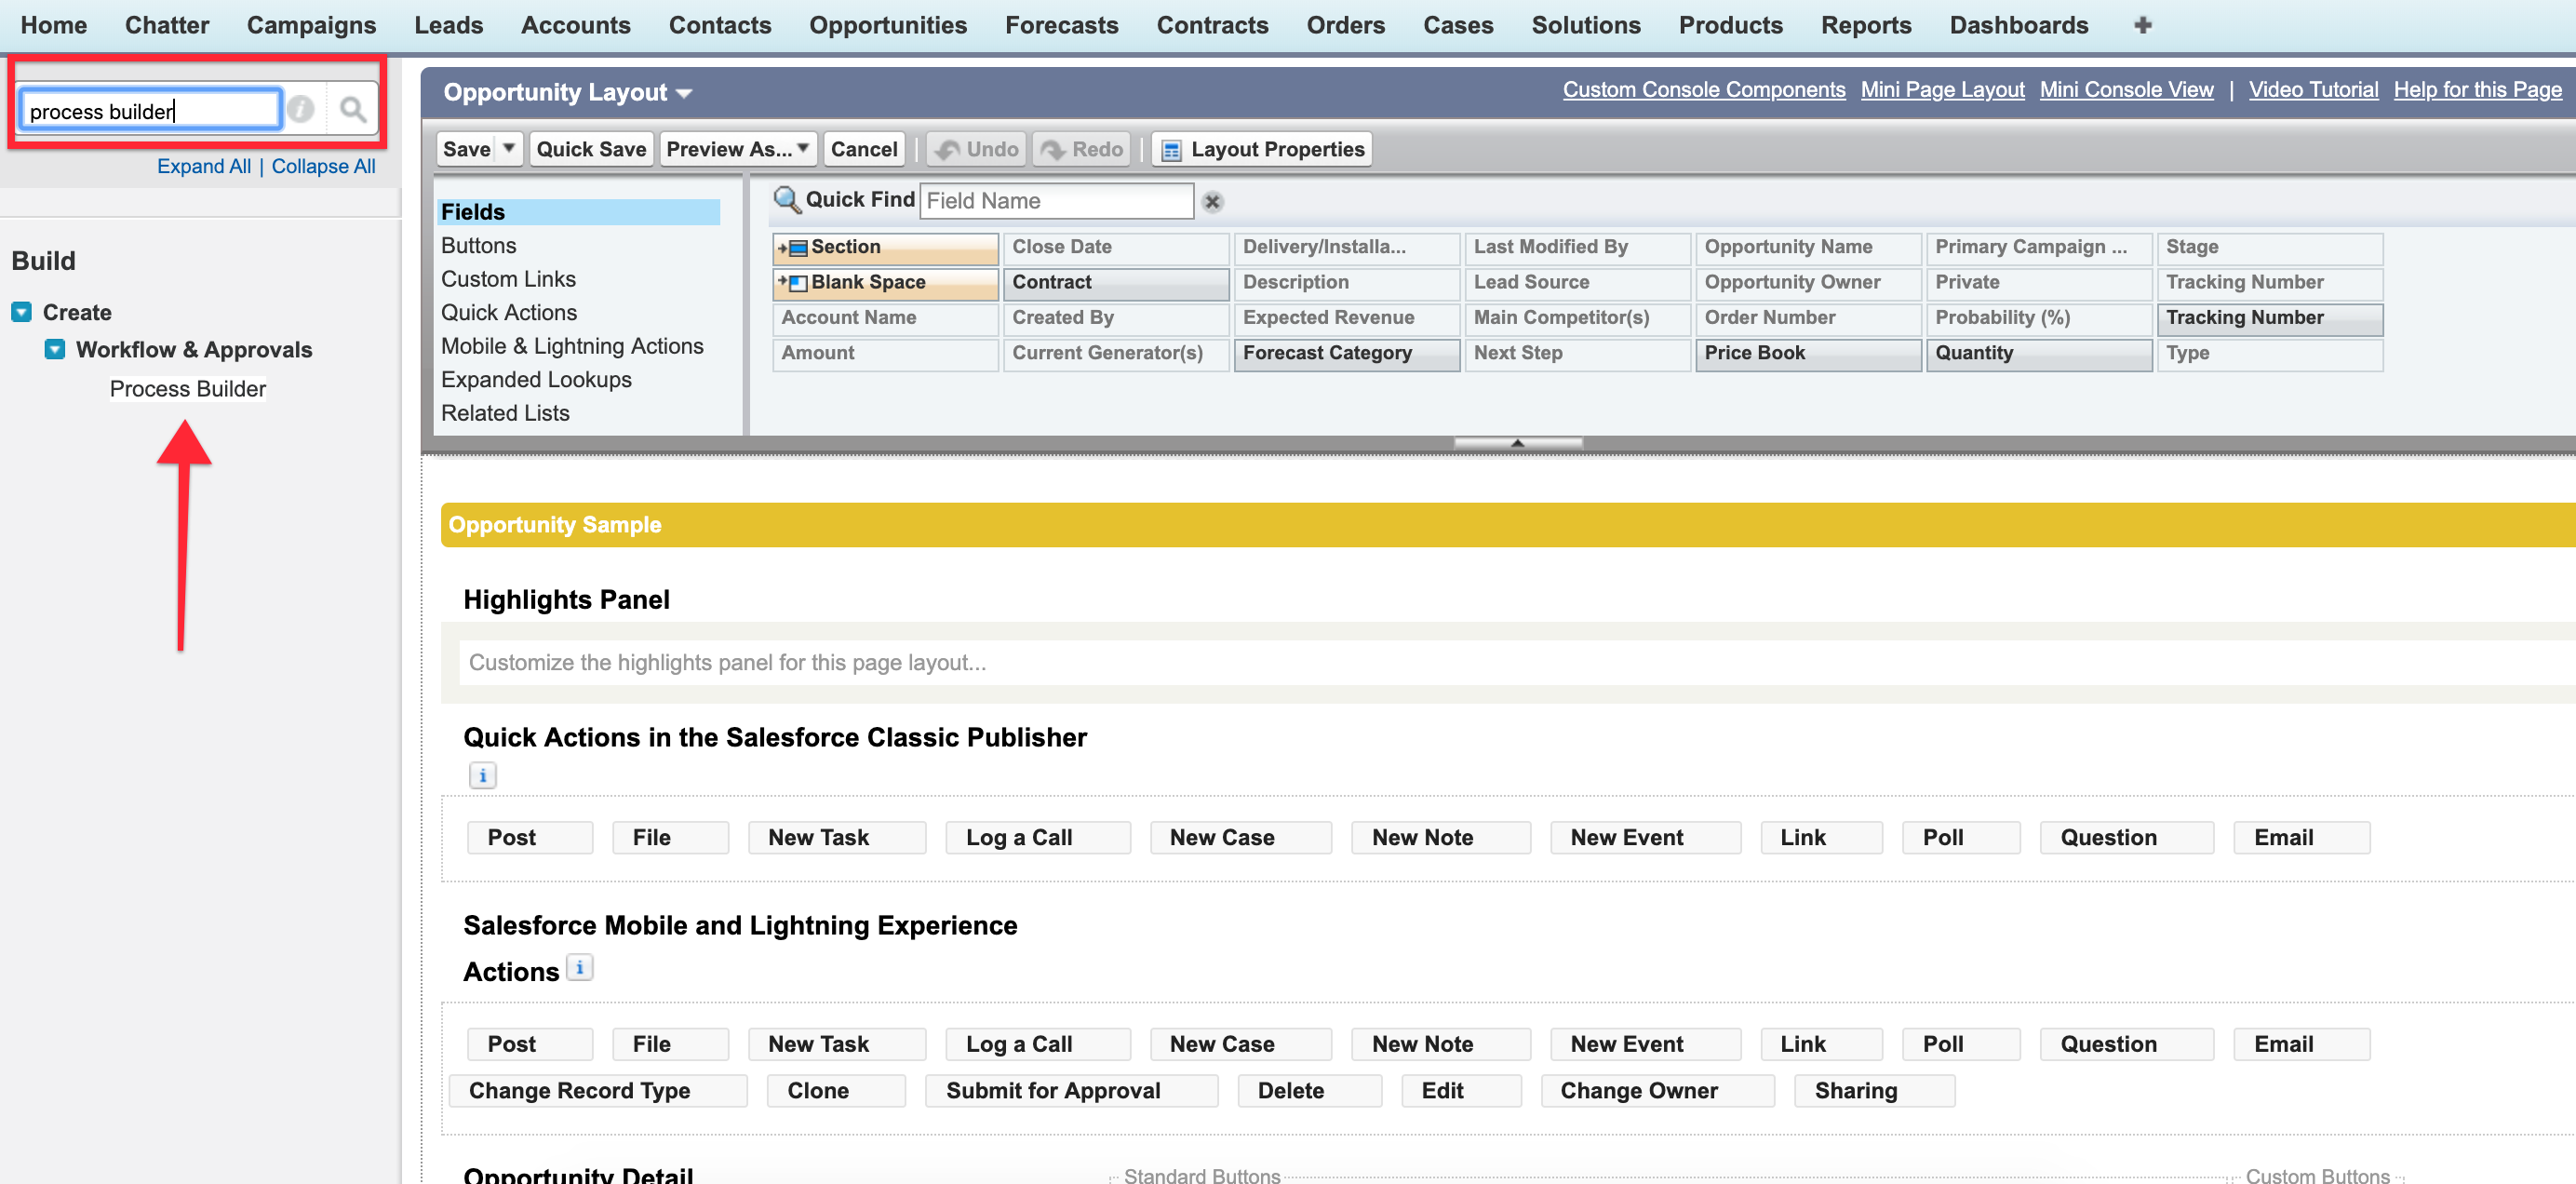Click info icon under Classic Publisher heading

pyautogui.click(x=482, y=775)
